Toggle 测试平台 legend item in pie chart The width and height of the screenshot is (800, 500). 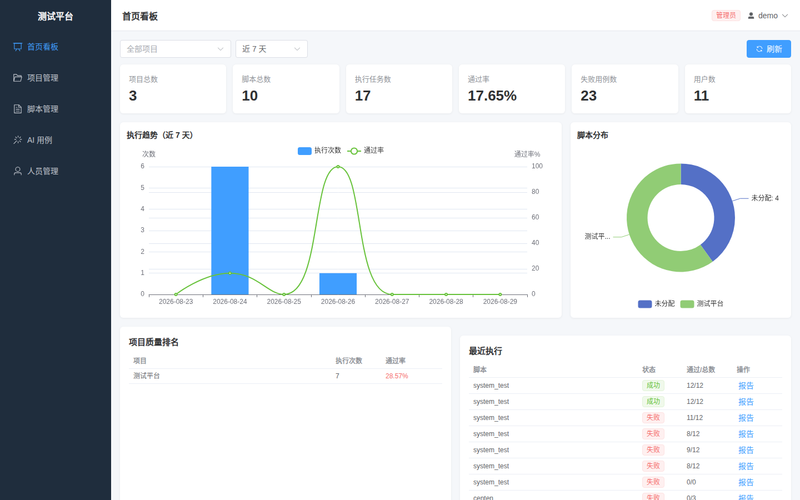pyautogui.click(x=702, y=304)
